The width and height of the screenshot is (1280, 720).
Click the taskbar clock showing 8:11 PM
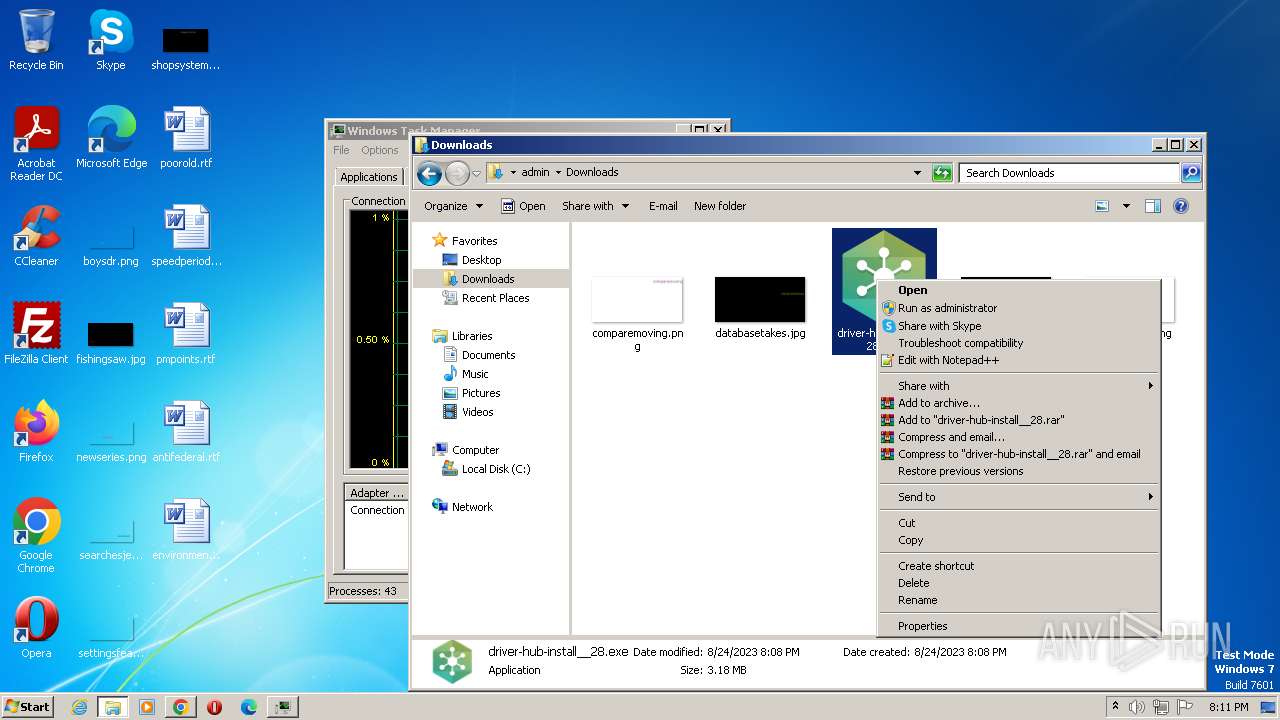(1228, 707)
